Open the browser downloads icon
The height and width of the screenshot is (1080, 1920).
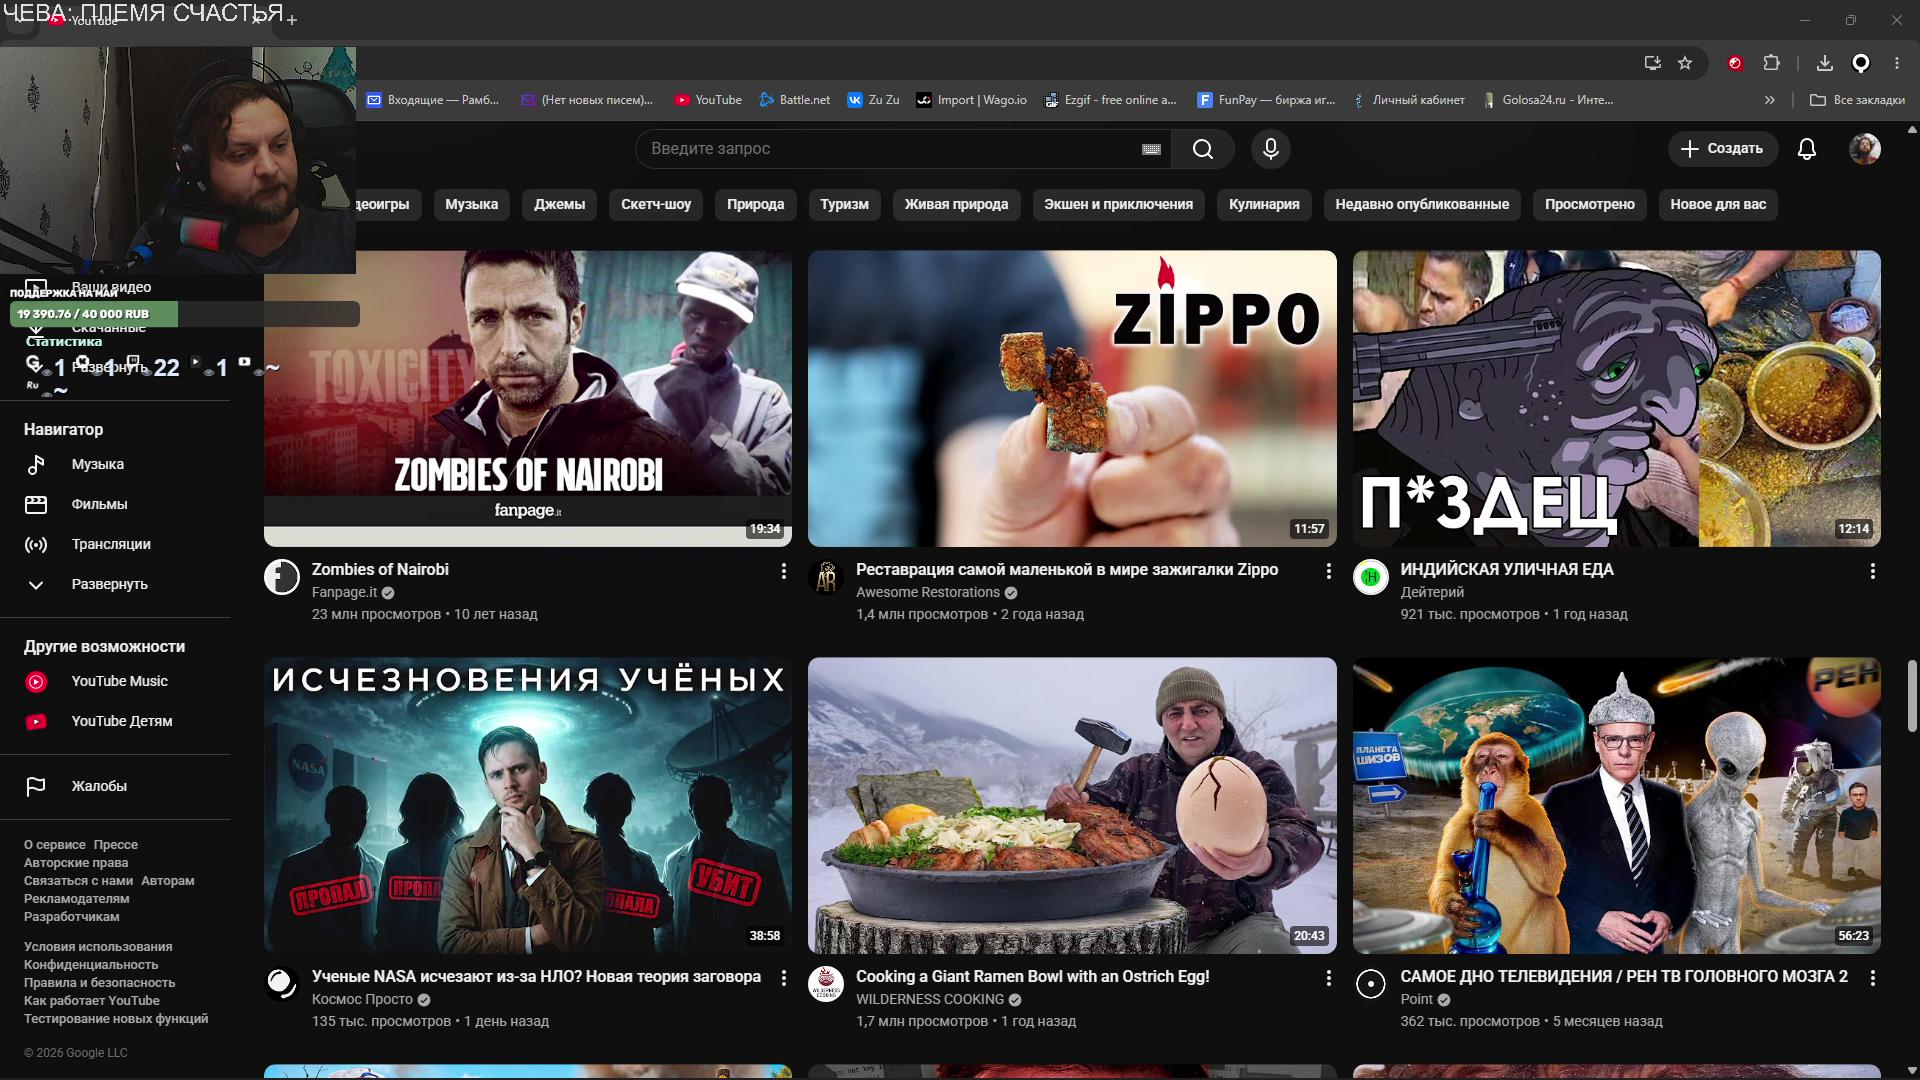[x=1824, y=63]
